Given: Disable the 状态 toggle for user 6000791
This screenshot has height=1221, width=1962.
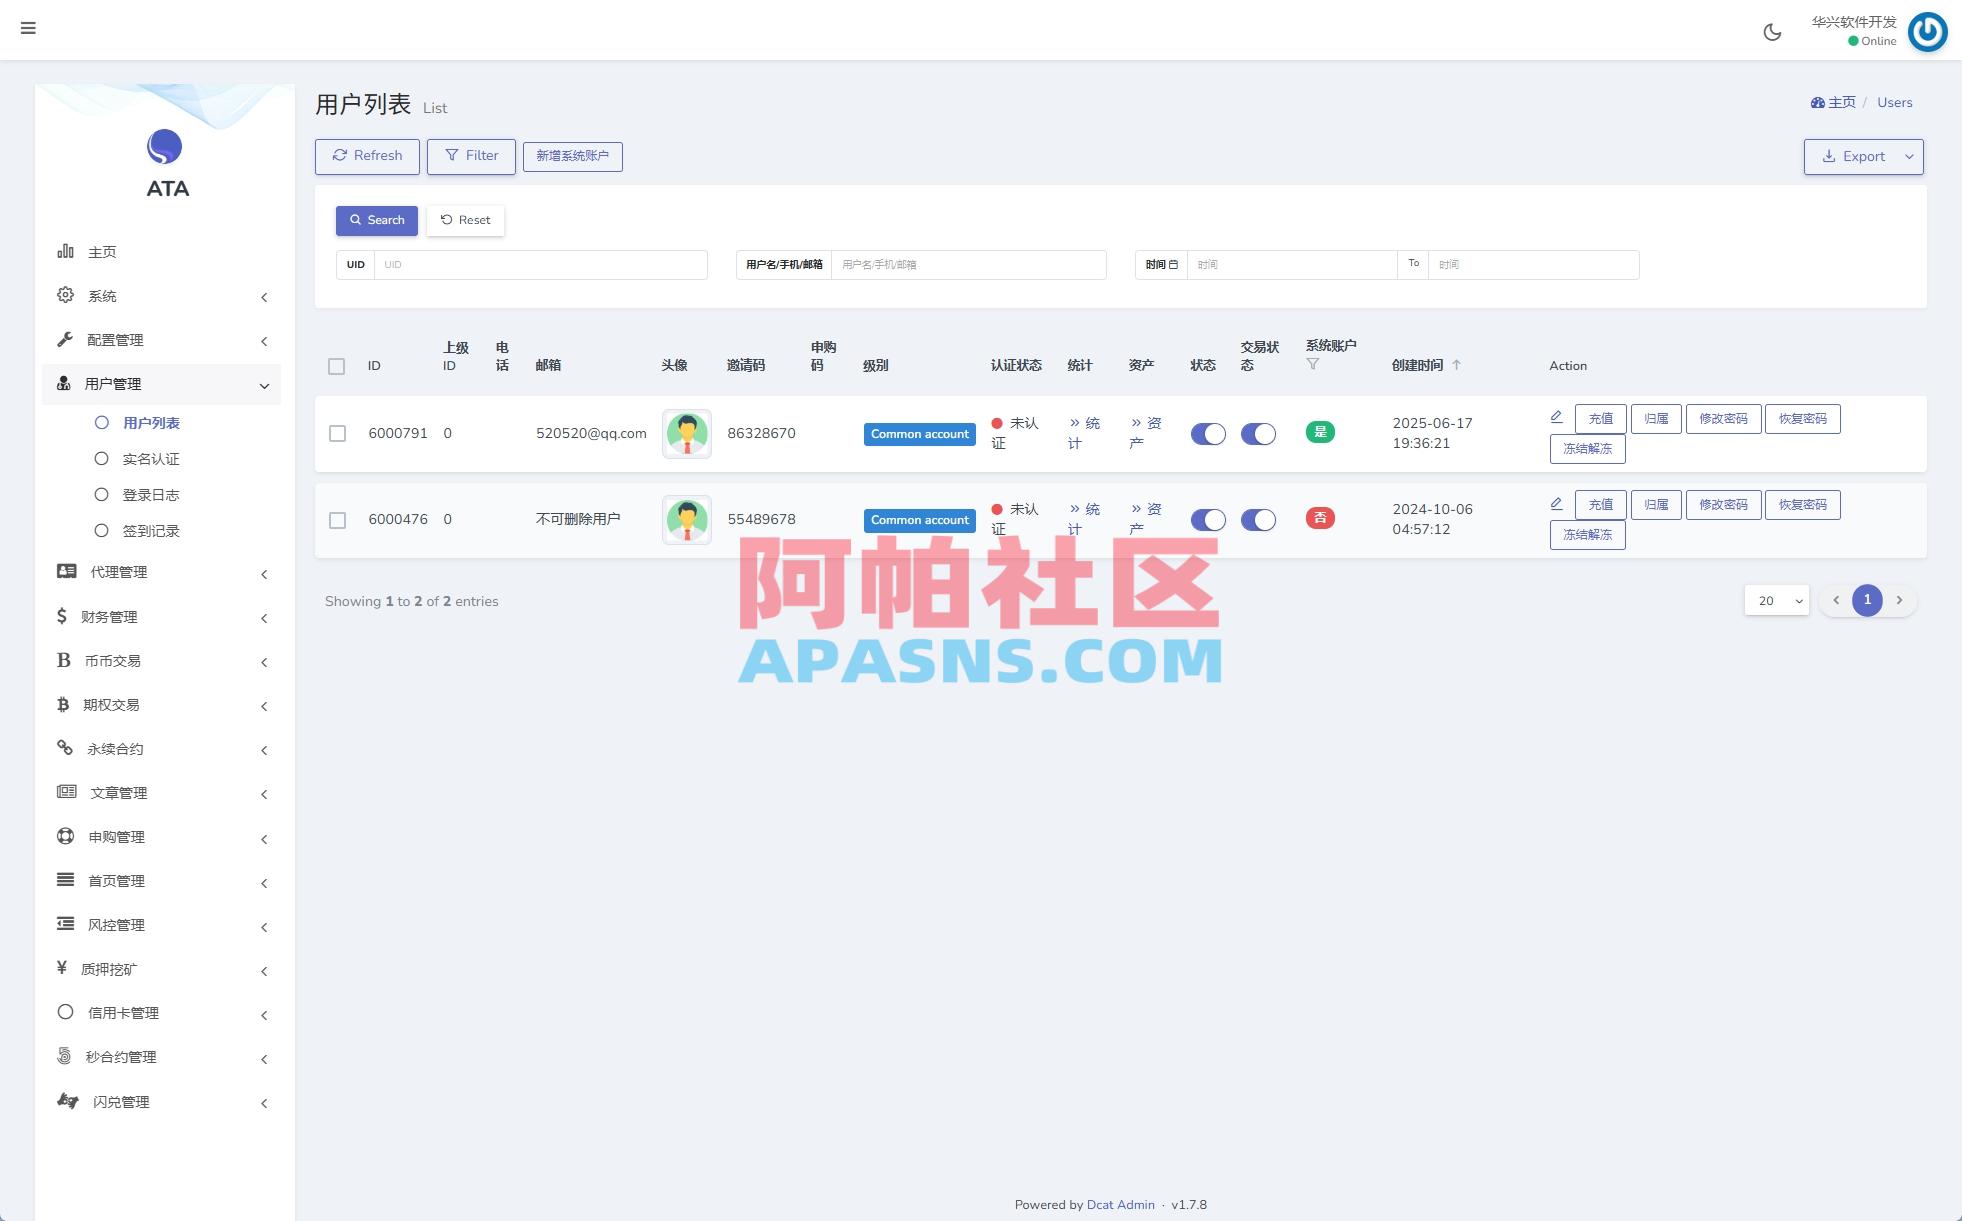Looking at the screenshot, I should (1207, 434).
